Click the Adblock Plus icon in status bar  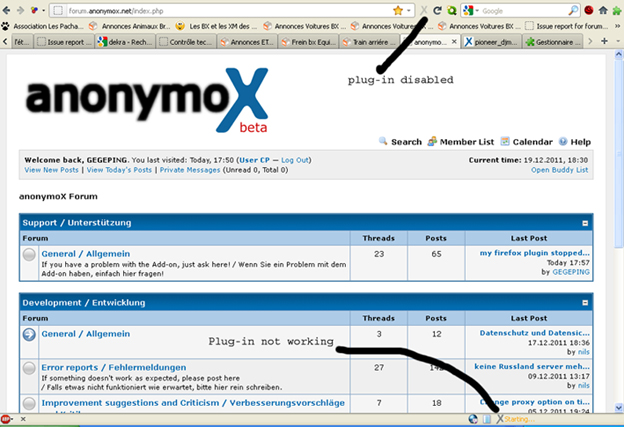pos(7,419)
